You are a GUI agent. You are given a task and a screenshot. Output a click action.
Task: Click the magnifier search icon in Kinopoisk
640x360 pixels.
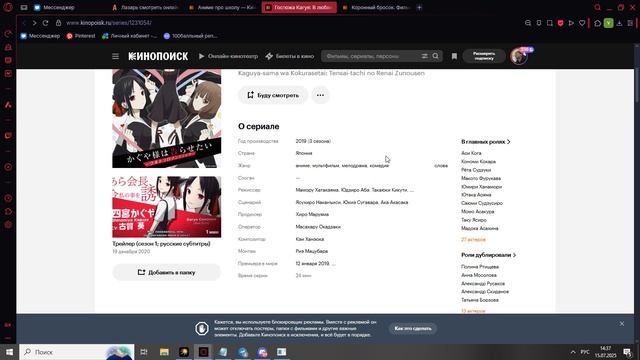tap(436, 56)
